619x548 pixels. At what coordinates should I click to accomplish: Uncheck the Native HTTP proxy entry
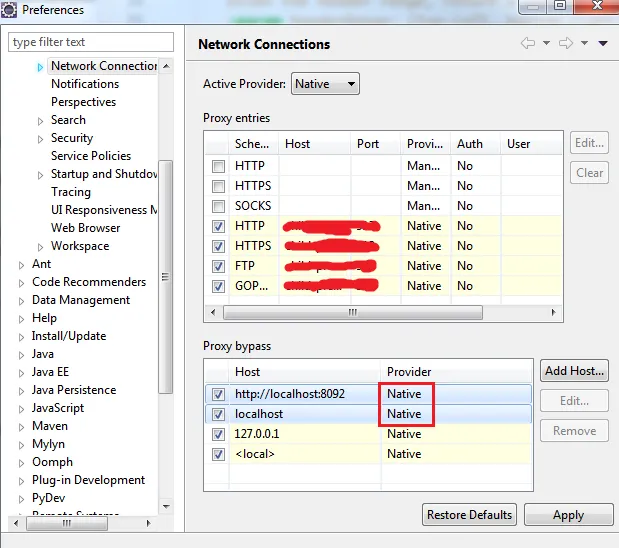pyautogui.click(x=218, y=226)
